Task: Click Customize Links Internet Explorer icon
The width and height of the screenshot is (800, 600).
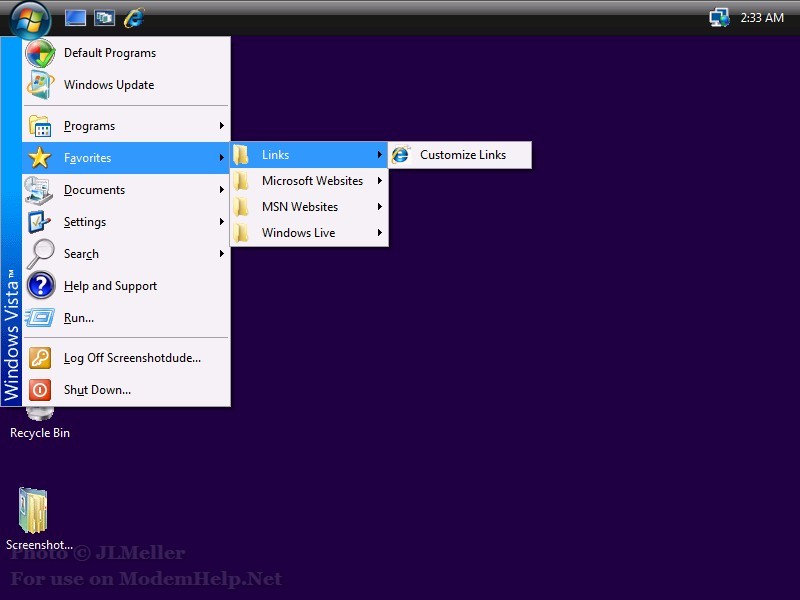Action: pos(401,155)
